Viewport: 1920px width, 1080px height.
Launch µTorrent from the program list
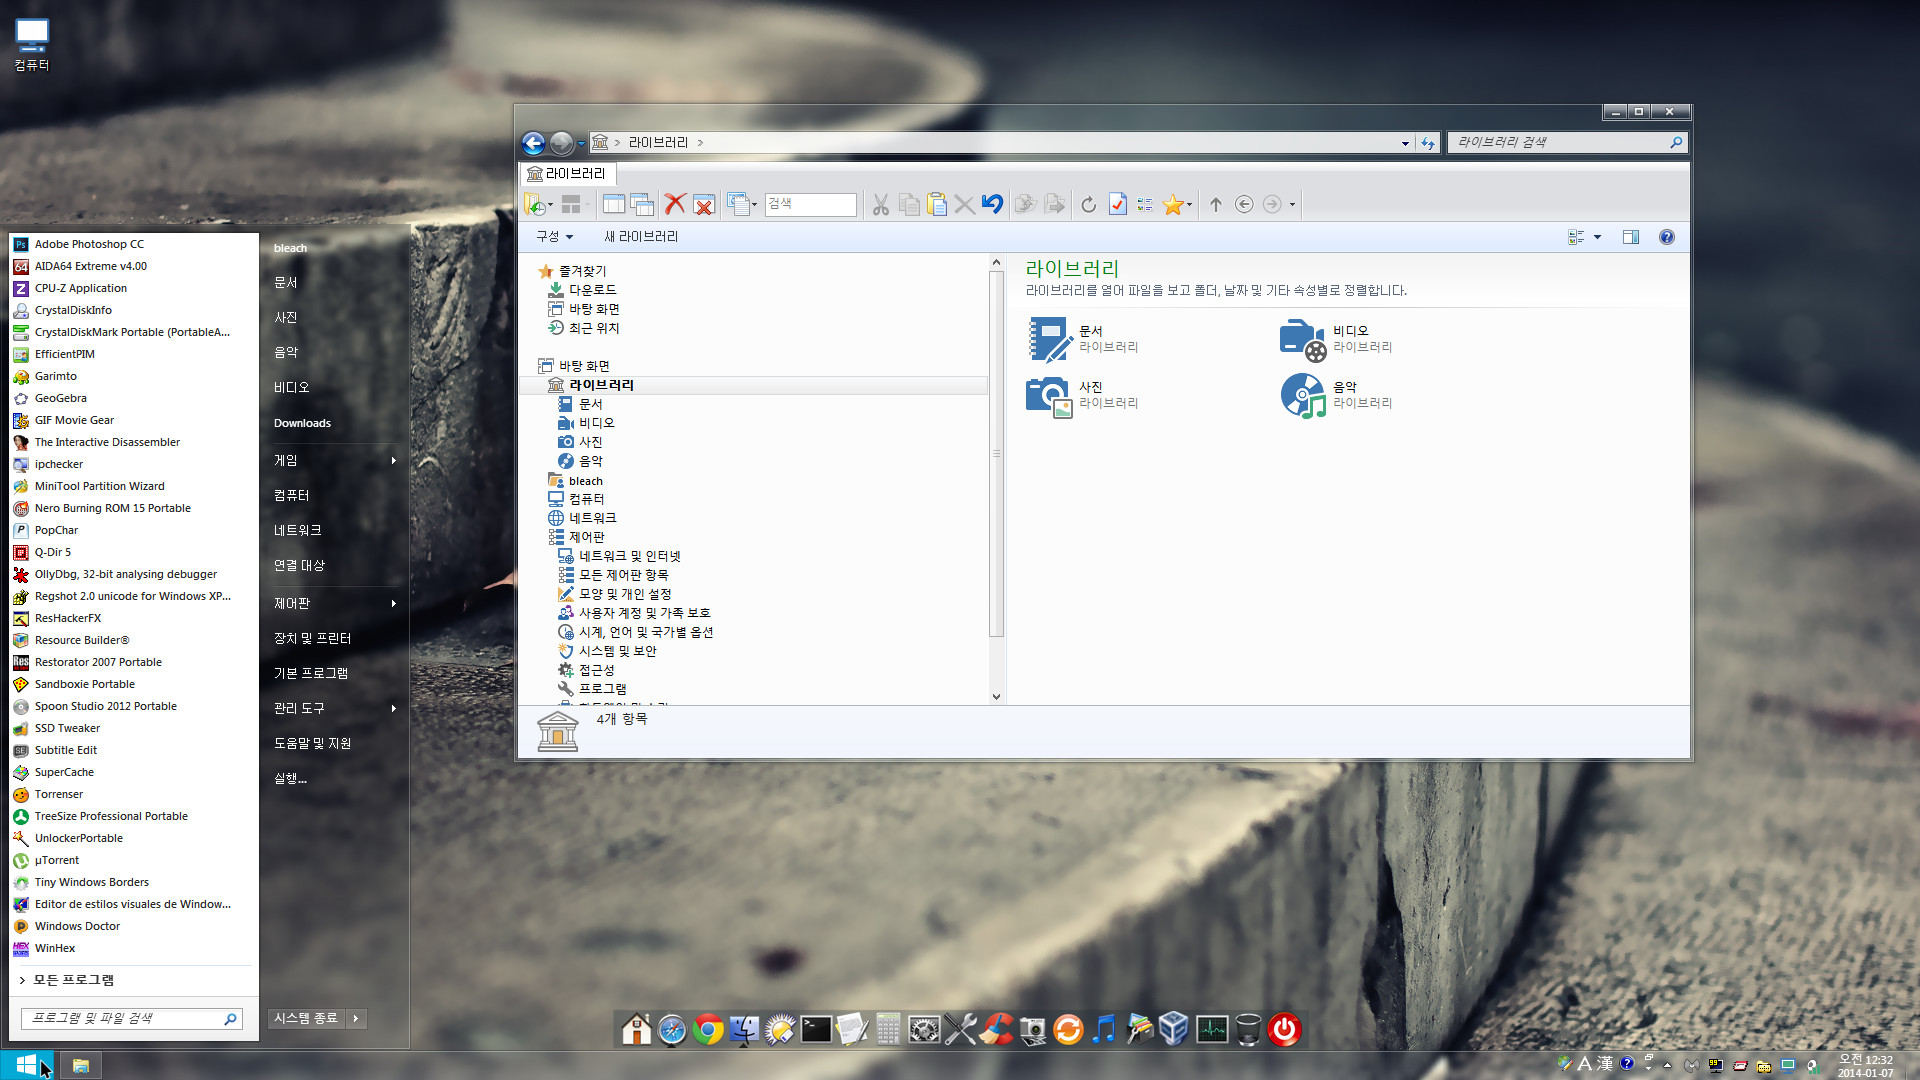click(57, 860)
